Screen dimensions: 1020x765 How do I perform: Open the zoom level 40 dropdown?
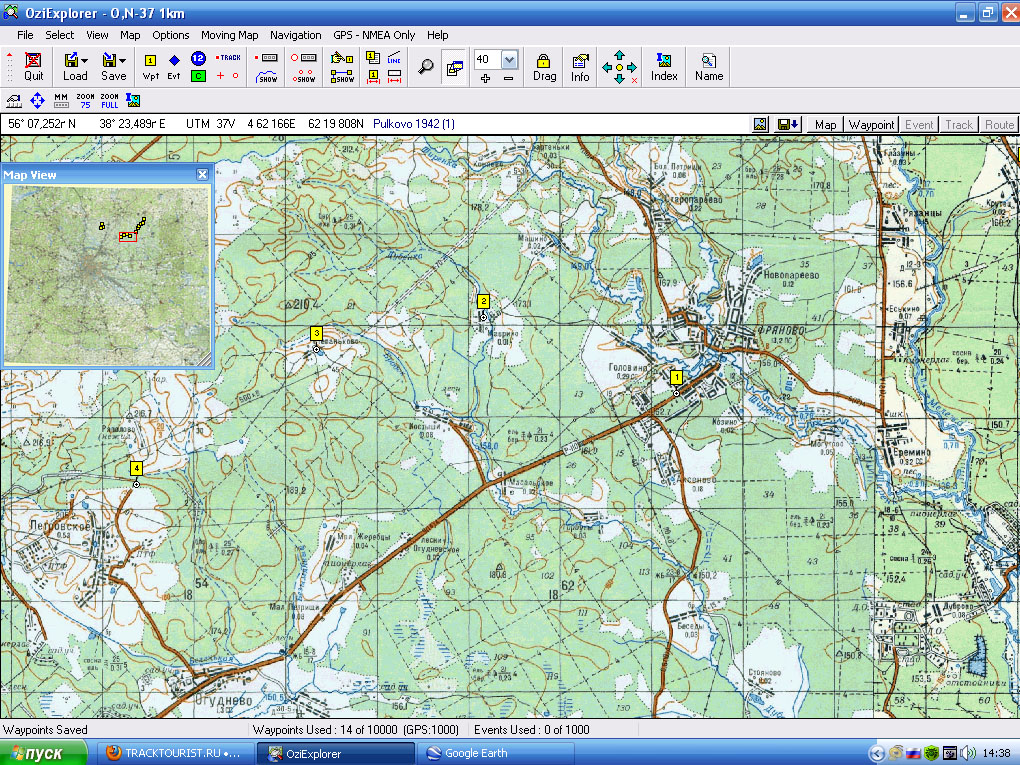(x=509, y=59)
